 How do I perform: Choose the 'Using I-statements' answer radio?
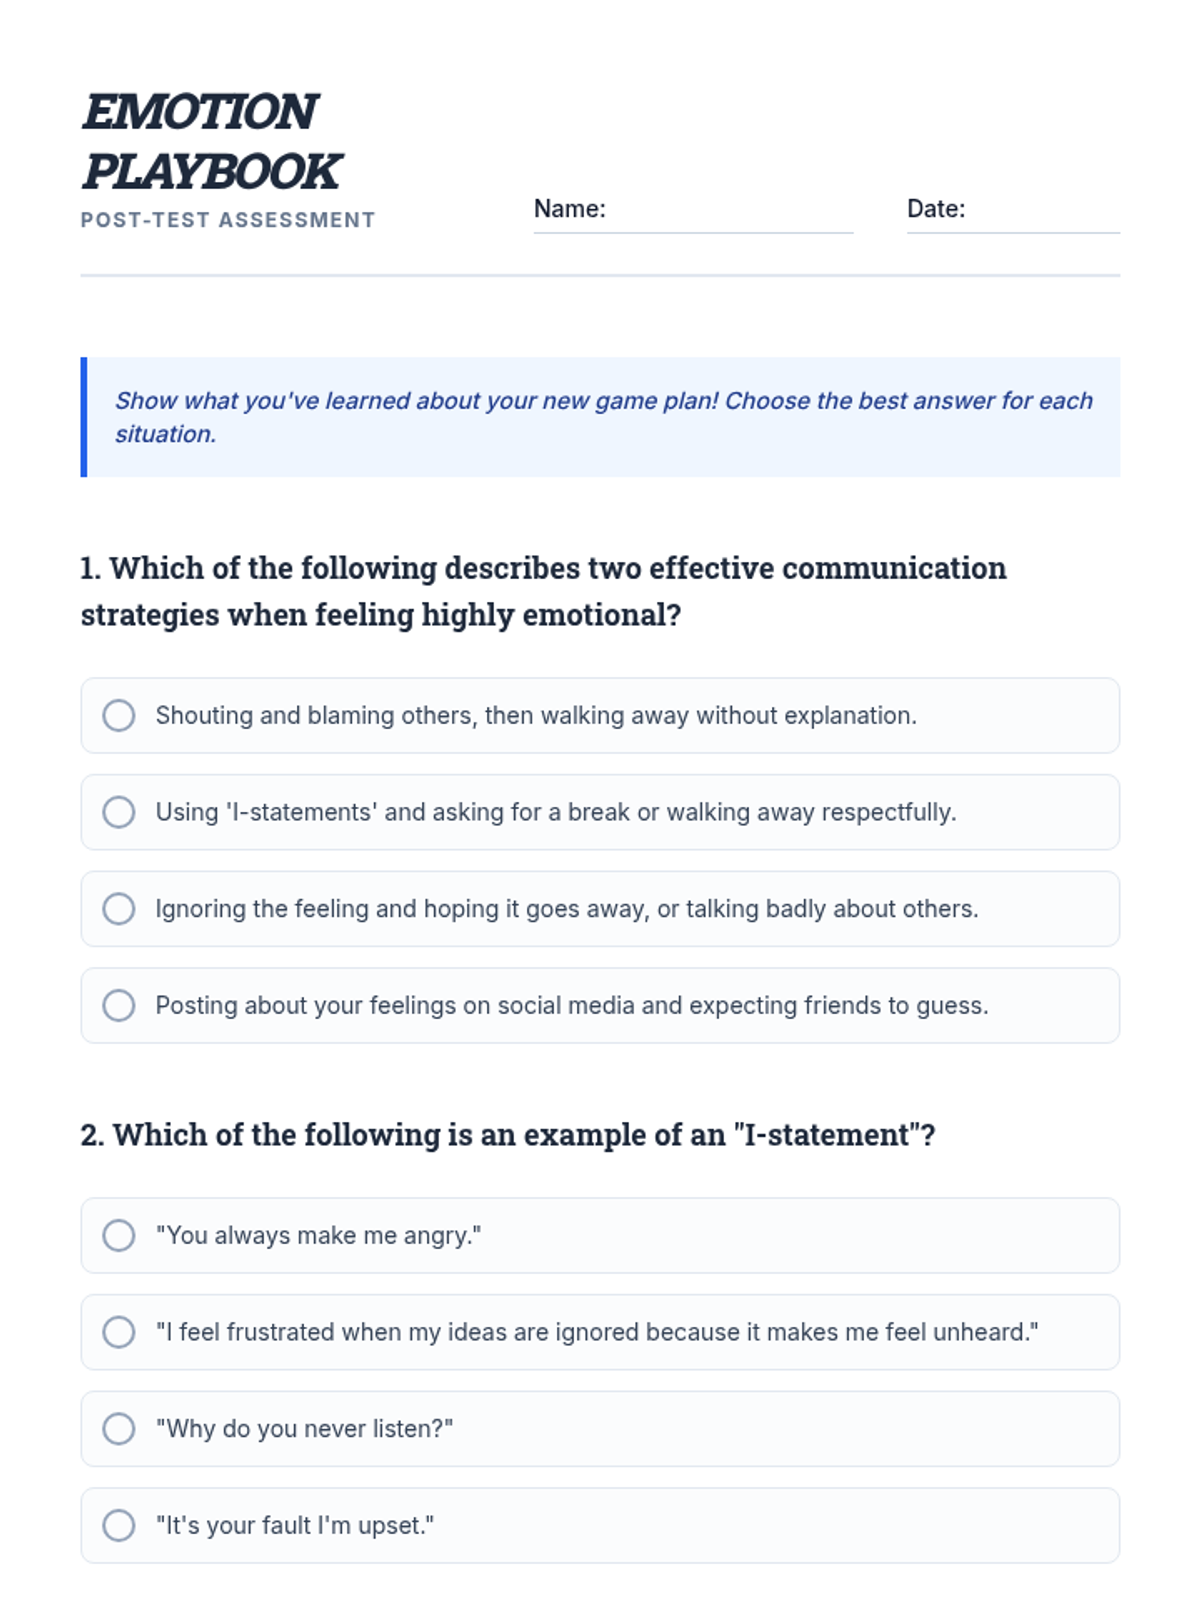coord(119,812)
